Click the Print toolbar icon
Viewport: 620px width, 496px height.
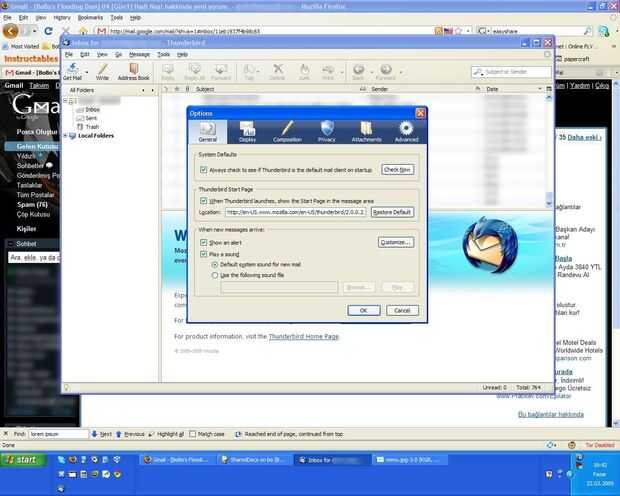point(328,72)
